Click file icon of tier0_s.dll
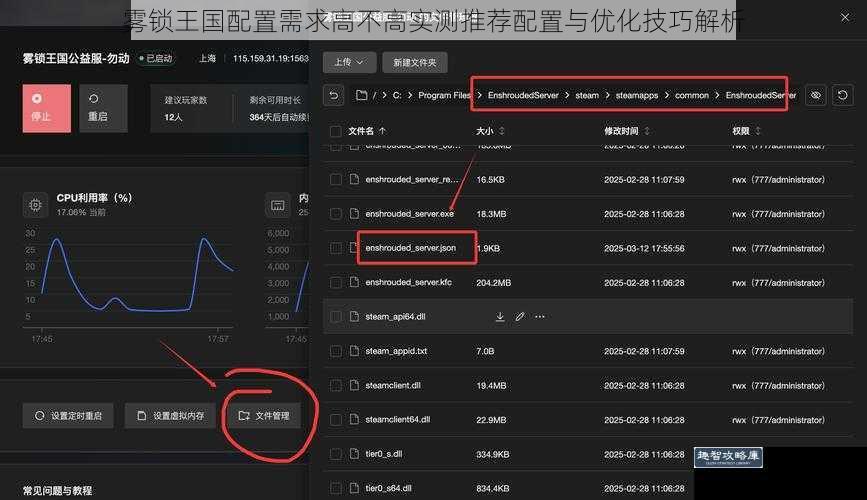The image size is (867, 500). point(354,454)
